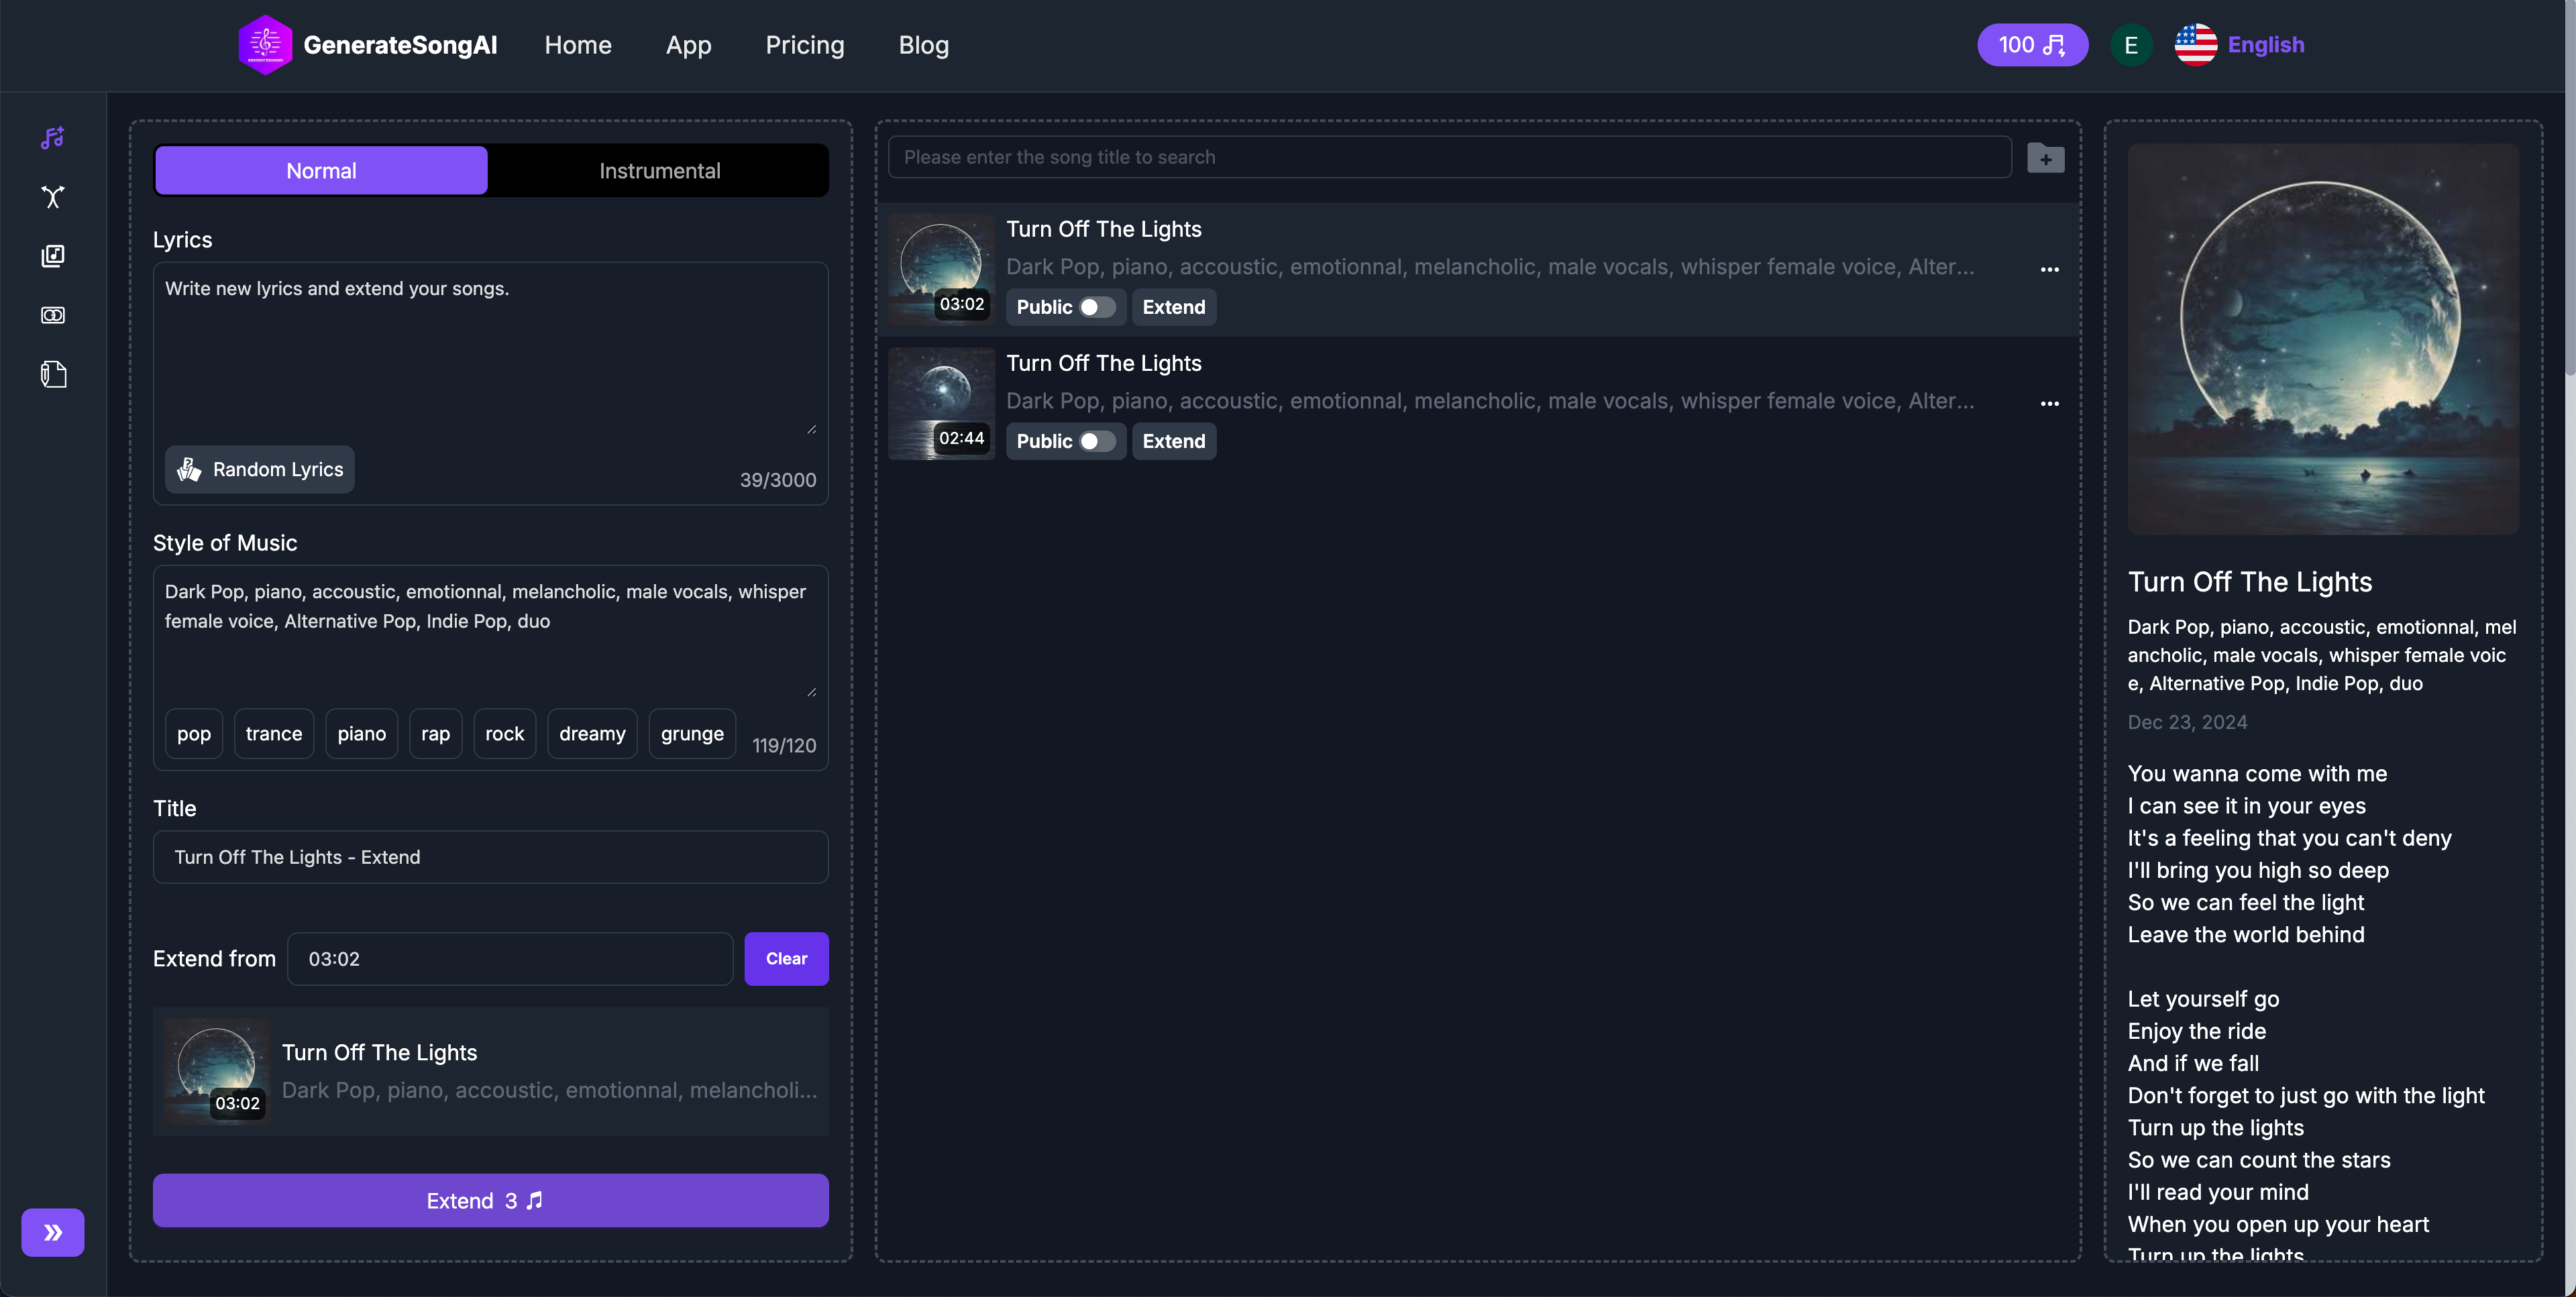Clear the Extend from field
This screenshot has height=1297, width=2576.
click(786, 958)
